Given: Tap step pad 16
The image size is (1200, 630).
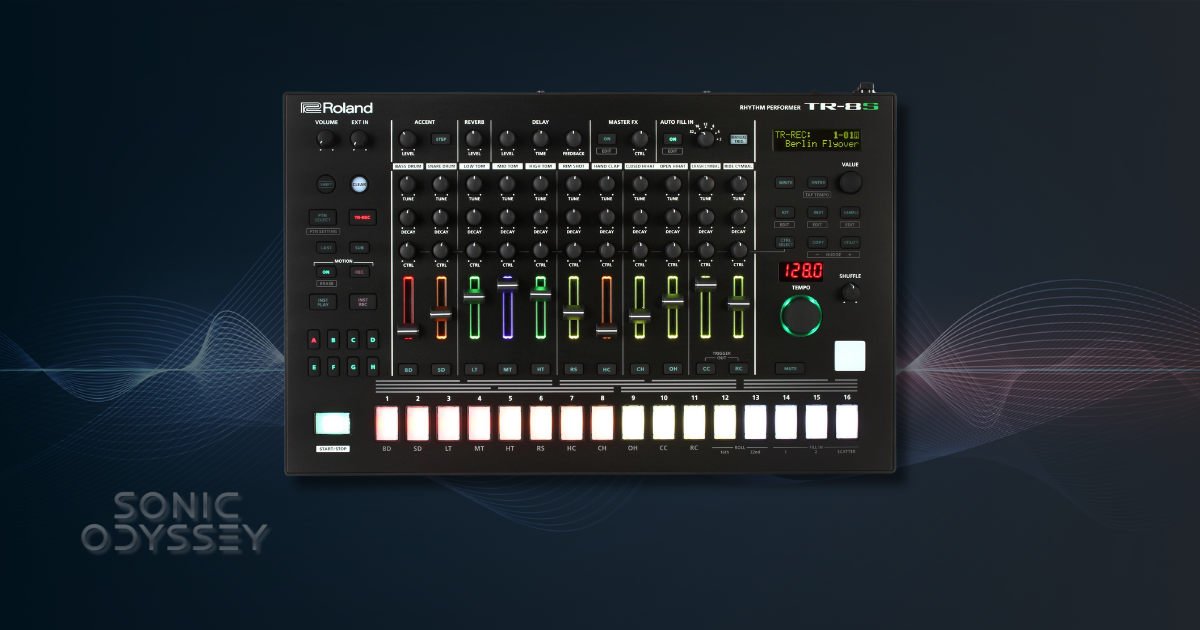Looking at the screenshot, I should [848, 422].
